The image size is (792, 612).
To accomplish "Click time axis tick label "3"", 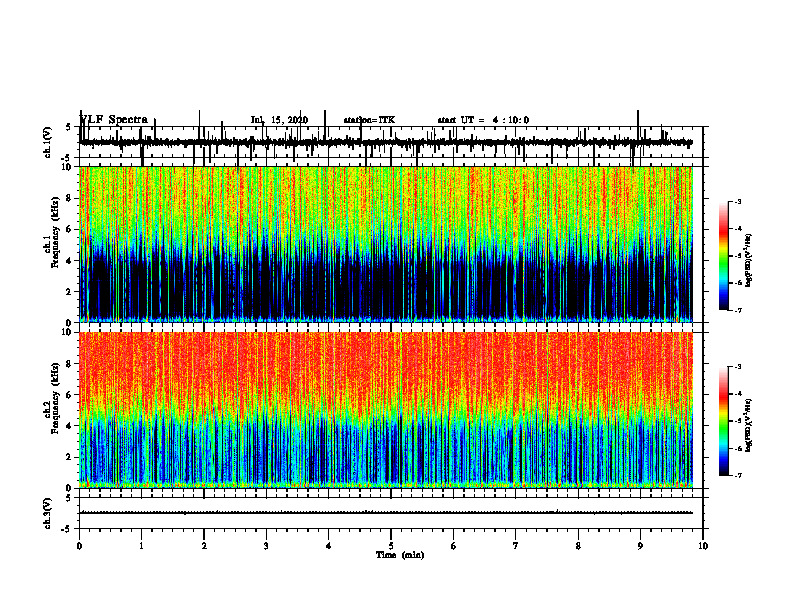I will [x=266, y=546].
